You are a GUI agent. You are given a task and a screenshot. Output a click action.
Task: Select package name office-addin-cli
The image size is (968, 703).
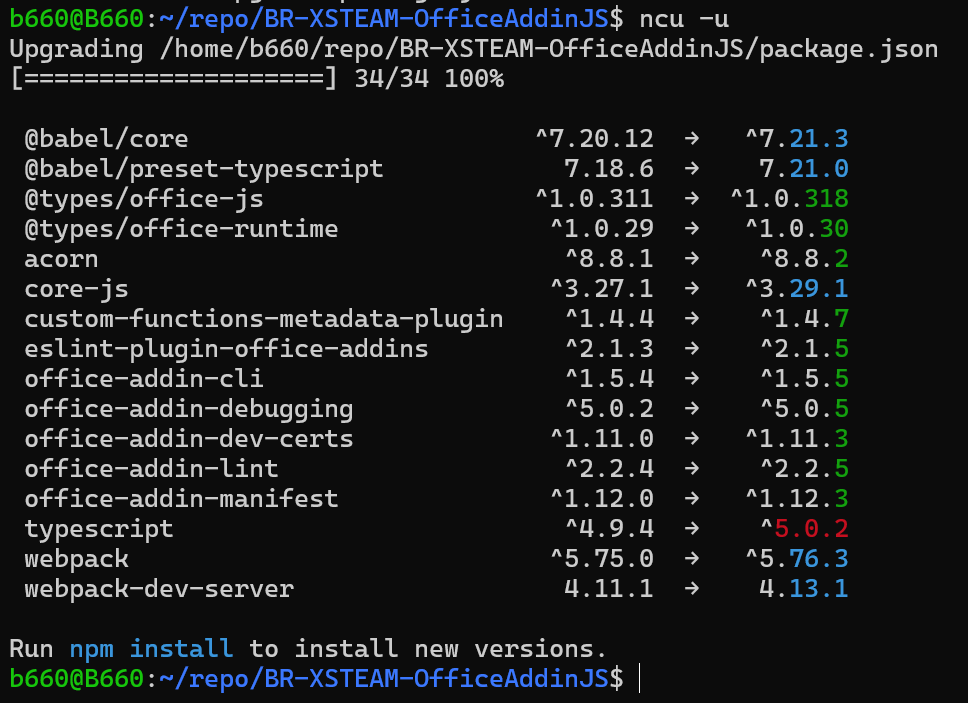144,379
